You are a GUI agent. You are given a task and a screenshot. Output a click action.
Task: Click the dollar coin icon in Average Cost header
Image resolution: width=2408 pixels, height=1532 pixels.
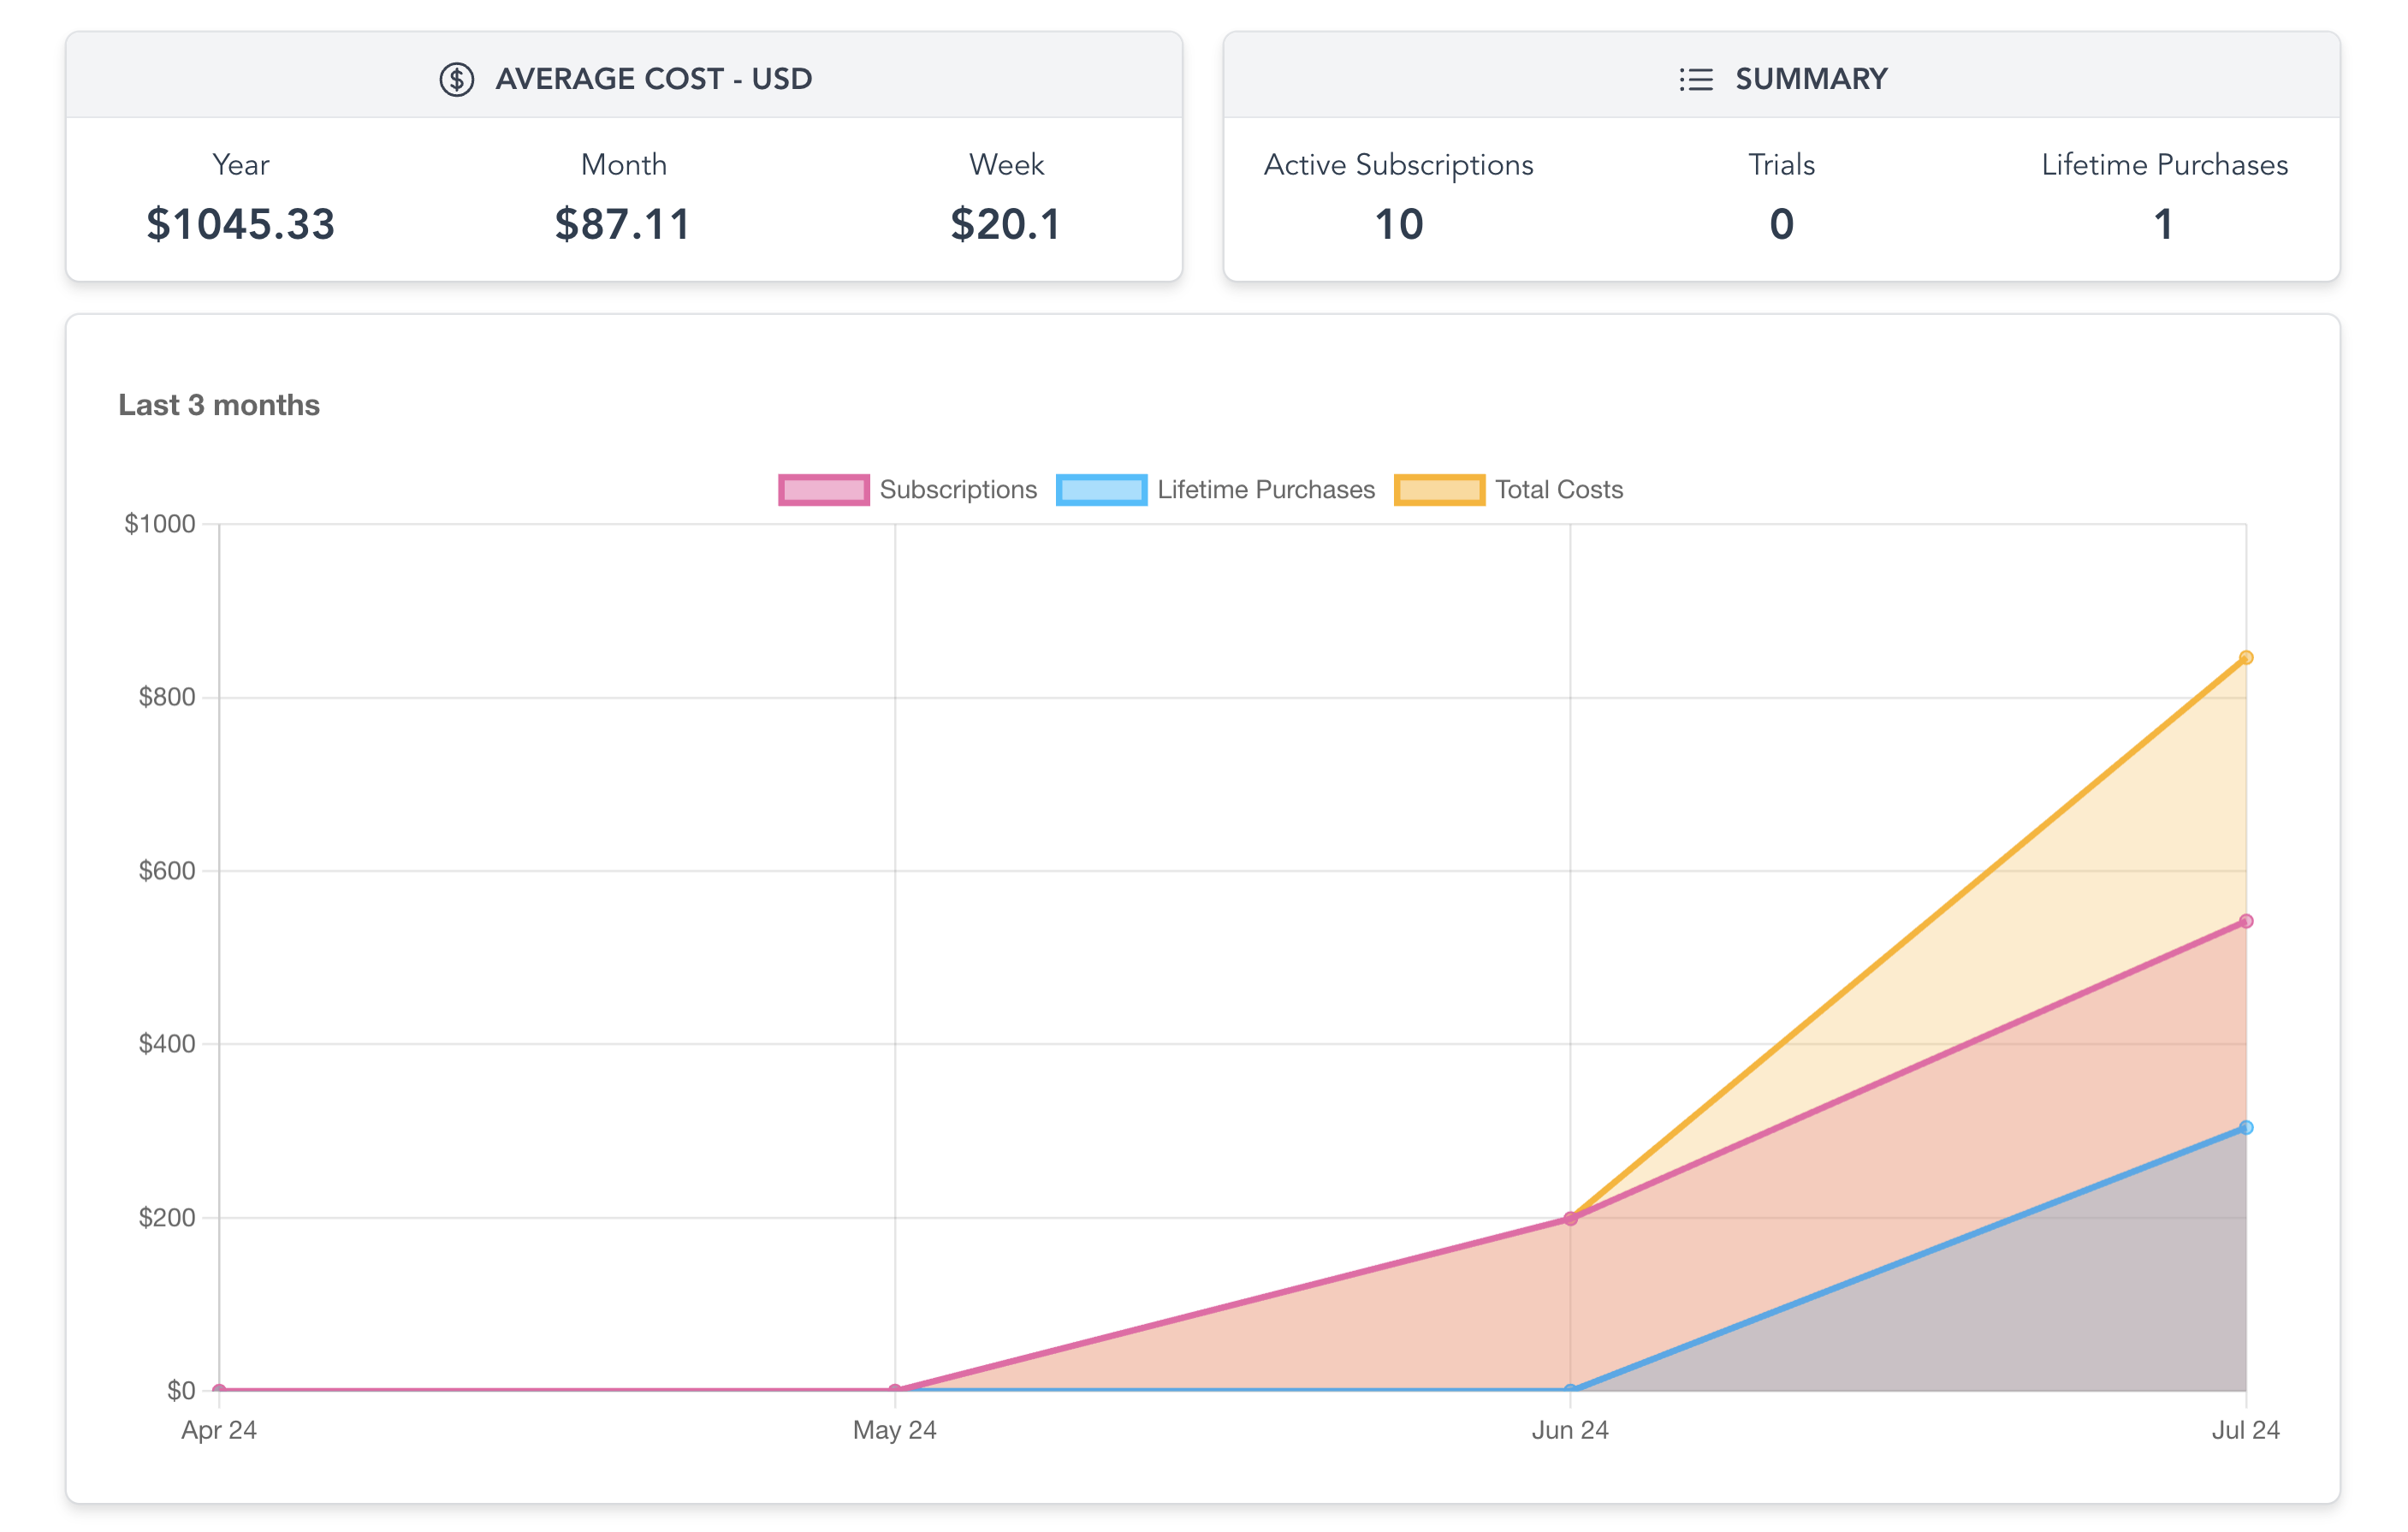(457, 79)
